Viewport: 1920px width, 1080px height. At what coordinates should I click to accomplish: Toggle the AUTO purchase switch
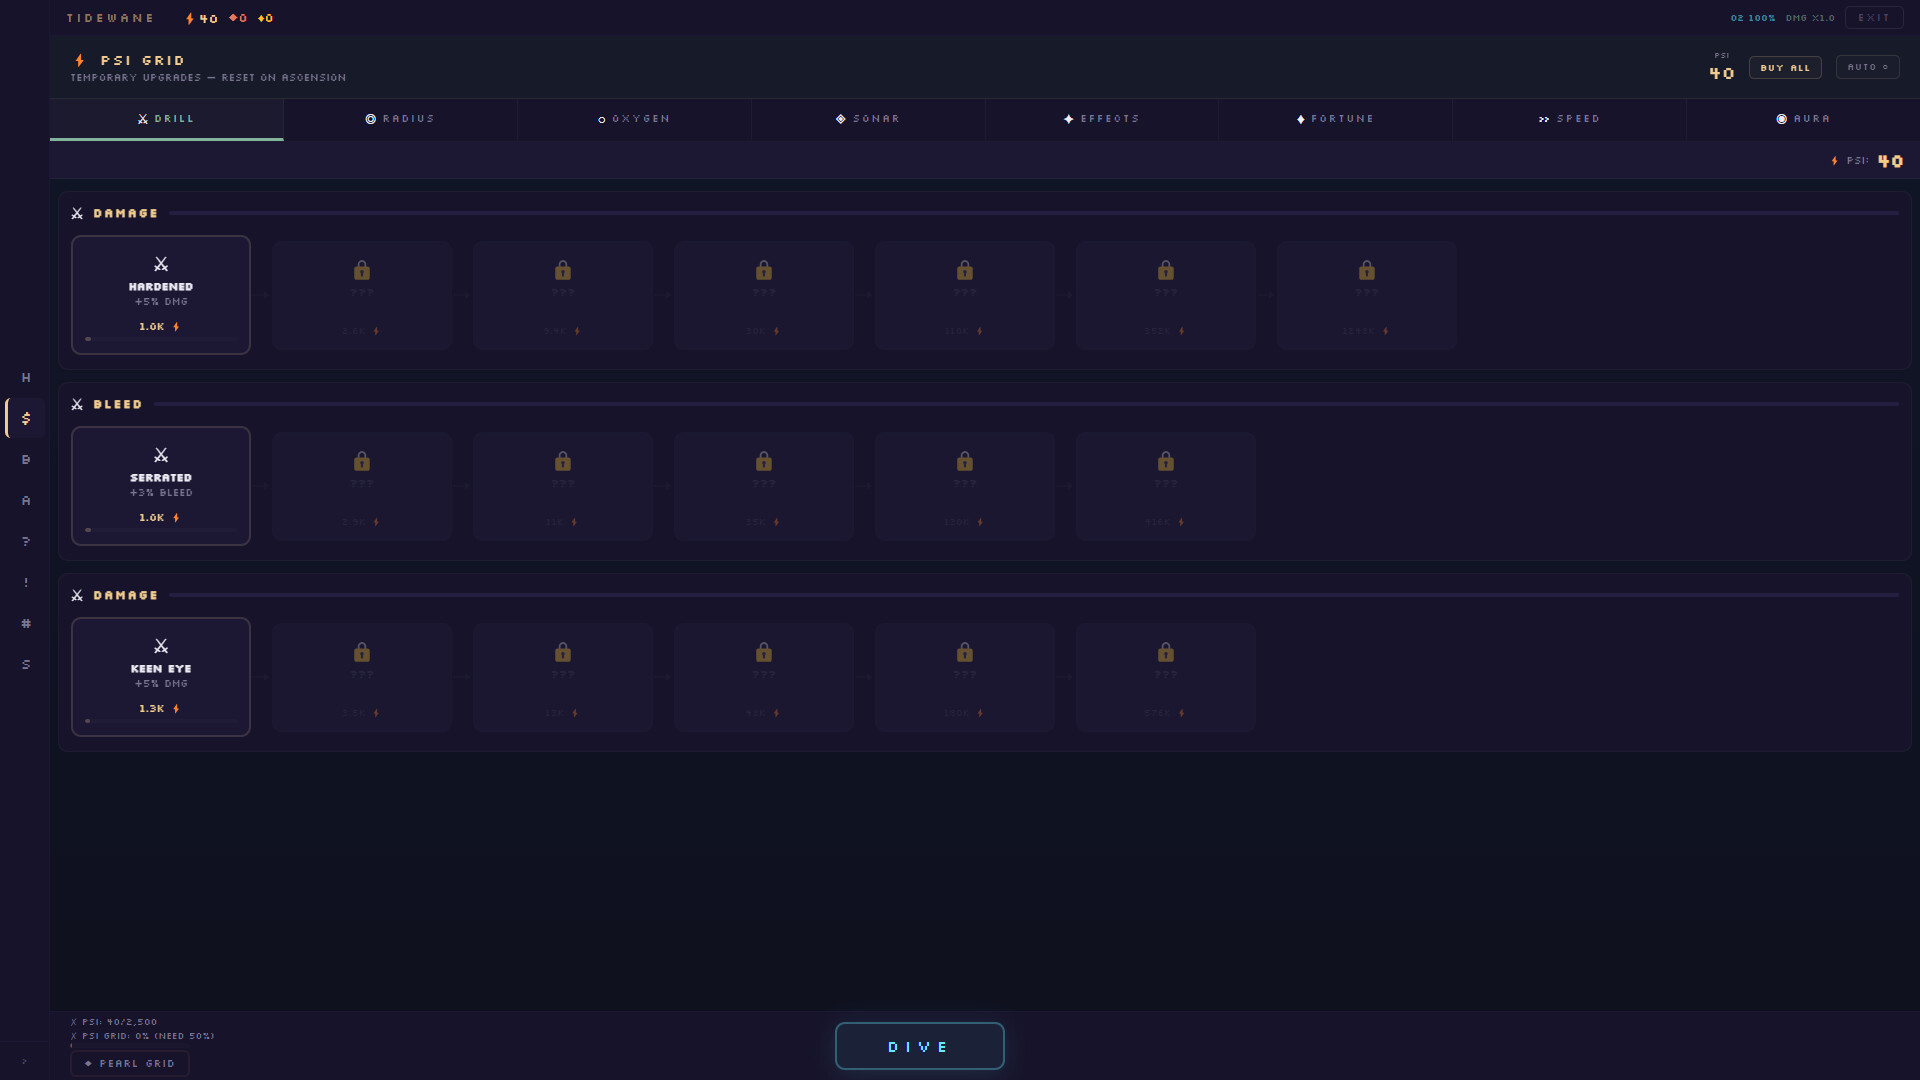click(1867, 67)
